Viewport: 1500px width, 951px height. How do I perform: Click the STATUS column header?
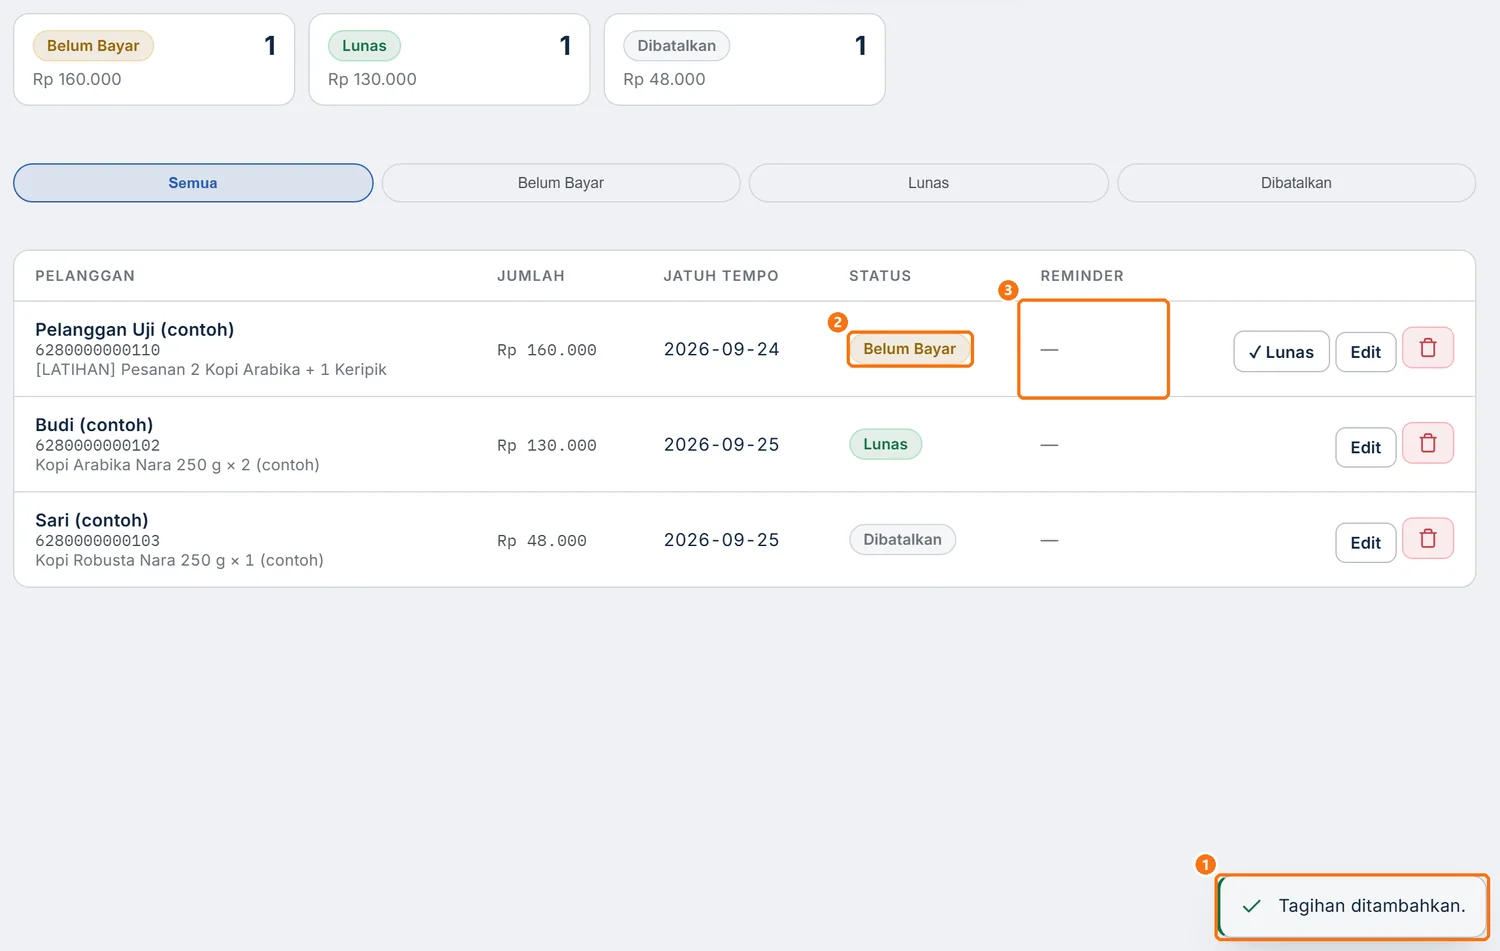click(x=880, y=276)
